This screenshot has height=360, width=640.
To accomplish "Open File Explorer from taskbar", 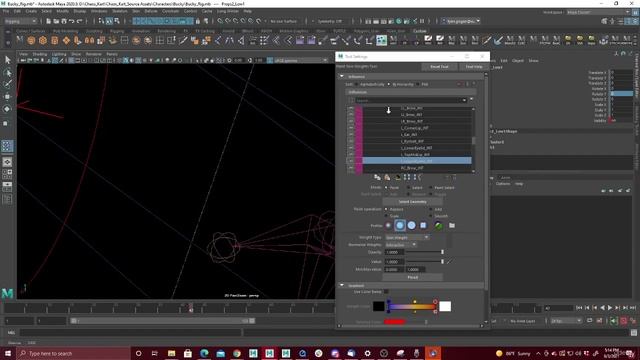I will click(x=171, y=353).
